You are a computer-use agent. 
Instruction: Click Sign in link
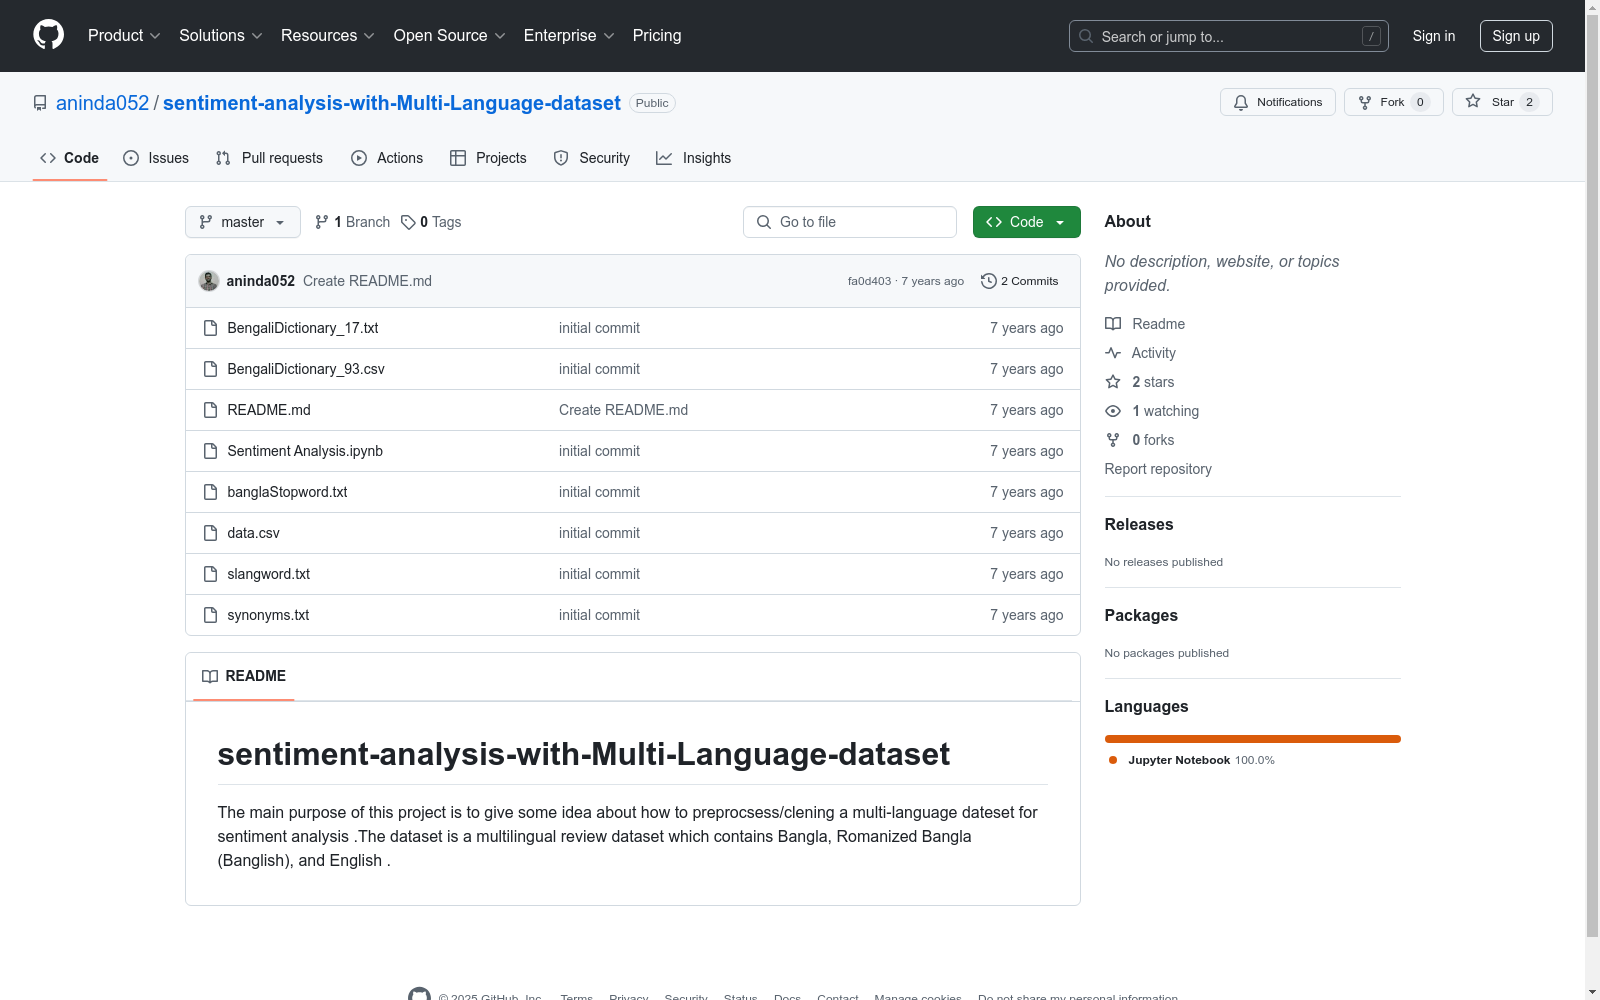[1434, 36]
